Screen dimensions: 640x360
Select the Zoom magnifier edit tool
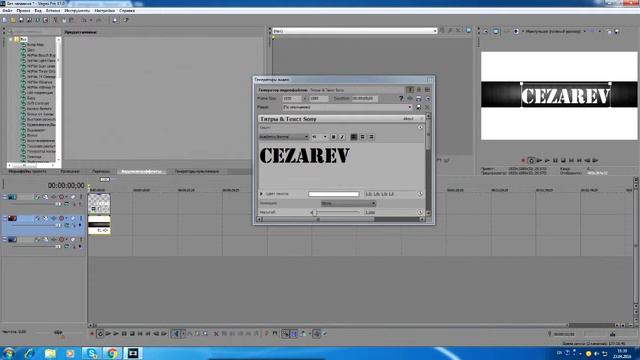click(205, 334)
